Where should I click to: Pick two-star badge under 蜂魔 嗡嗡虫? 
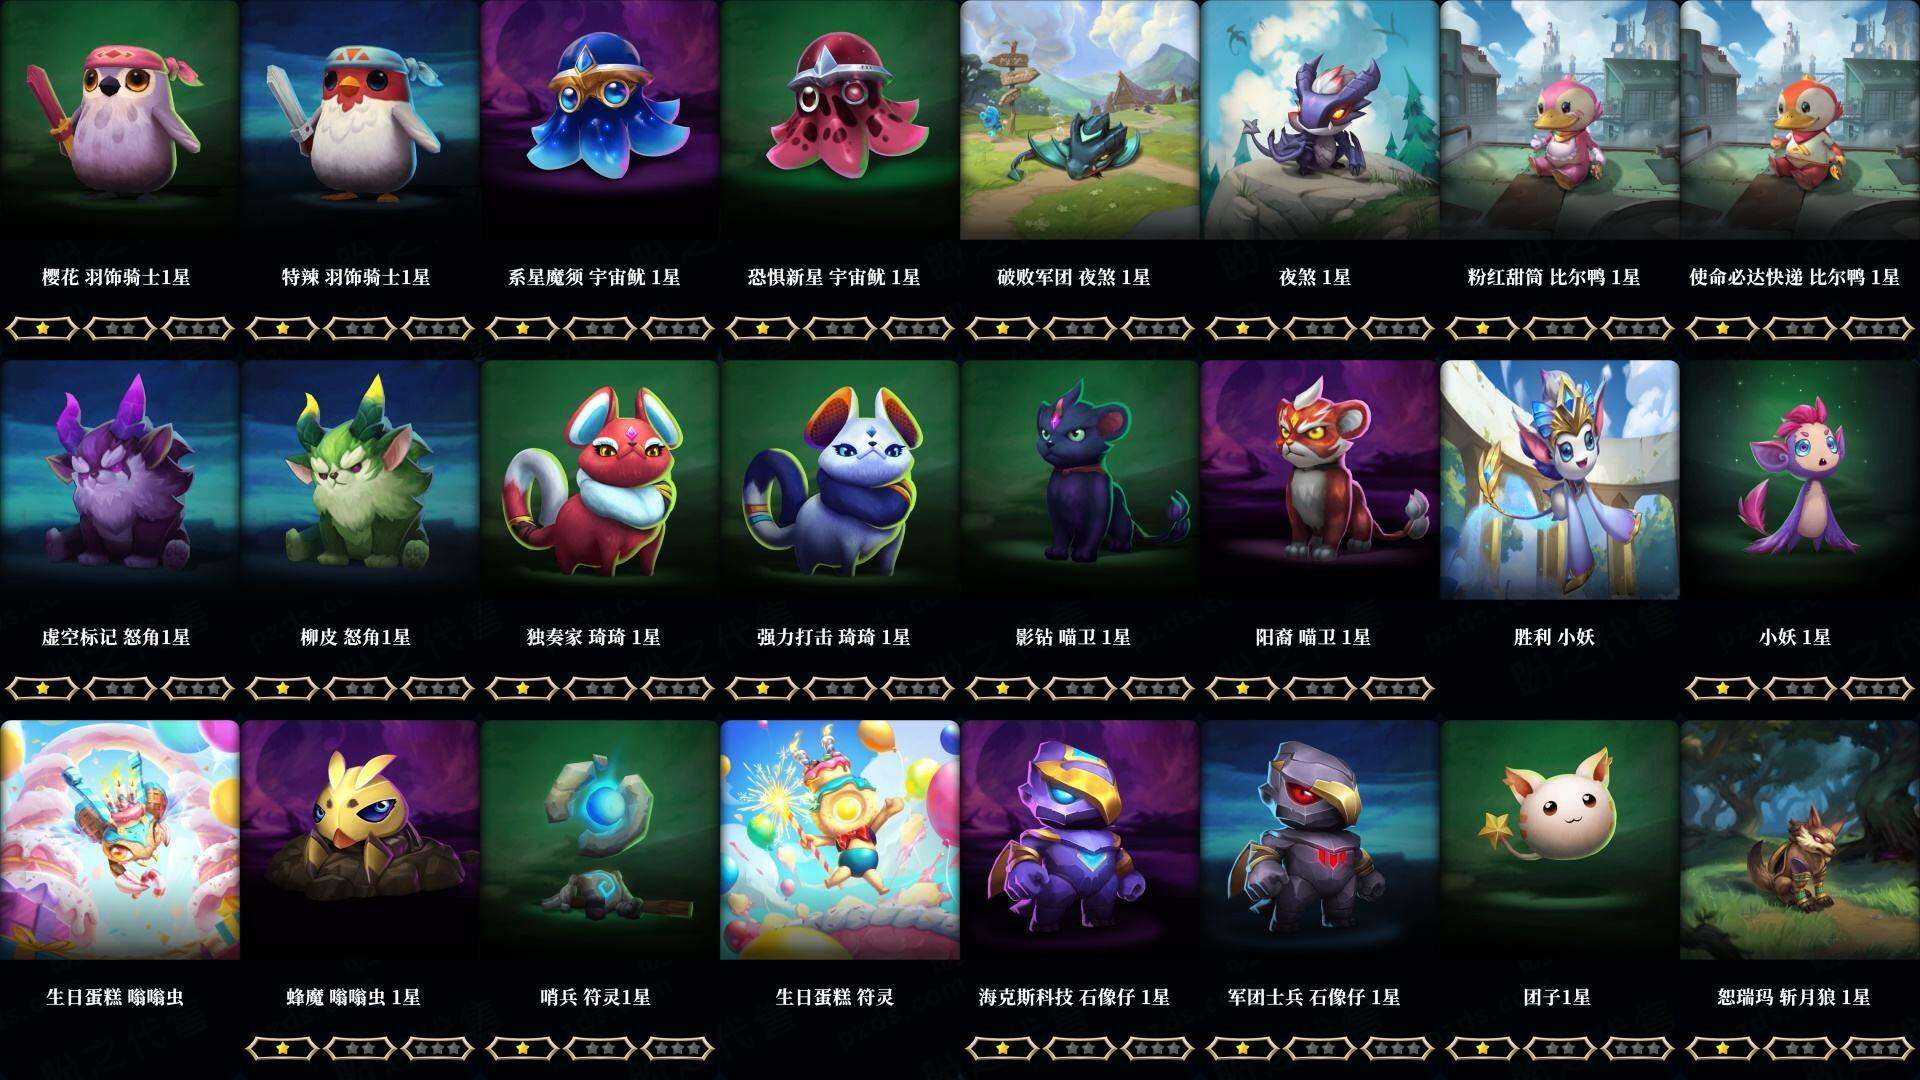pos(360,1048)
